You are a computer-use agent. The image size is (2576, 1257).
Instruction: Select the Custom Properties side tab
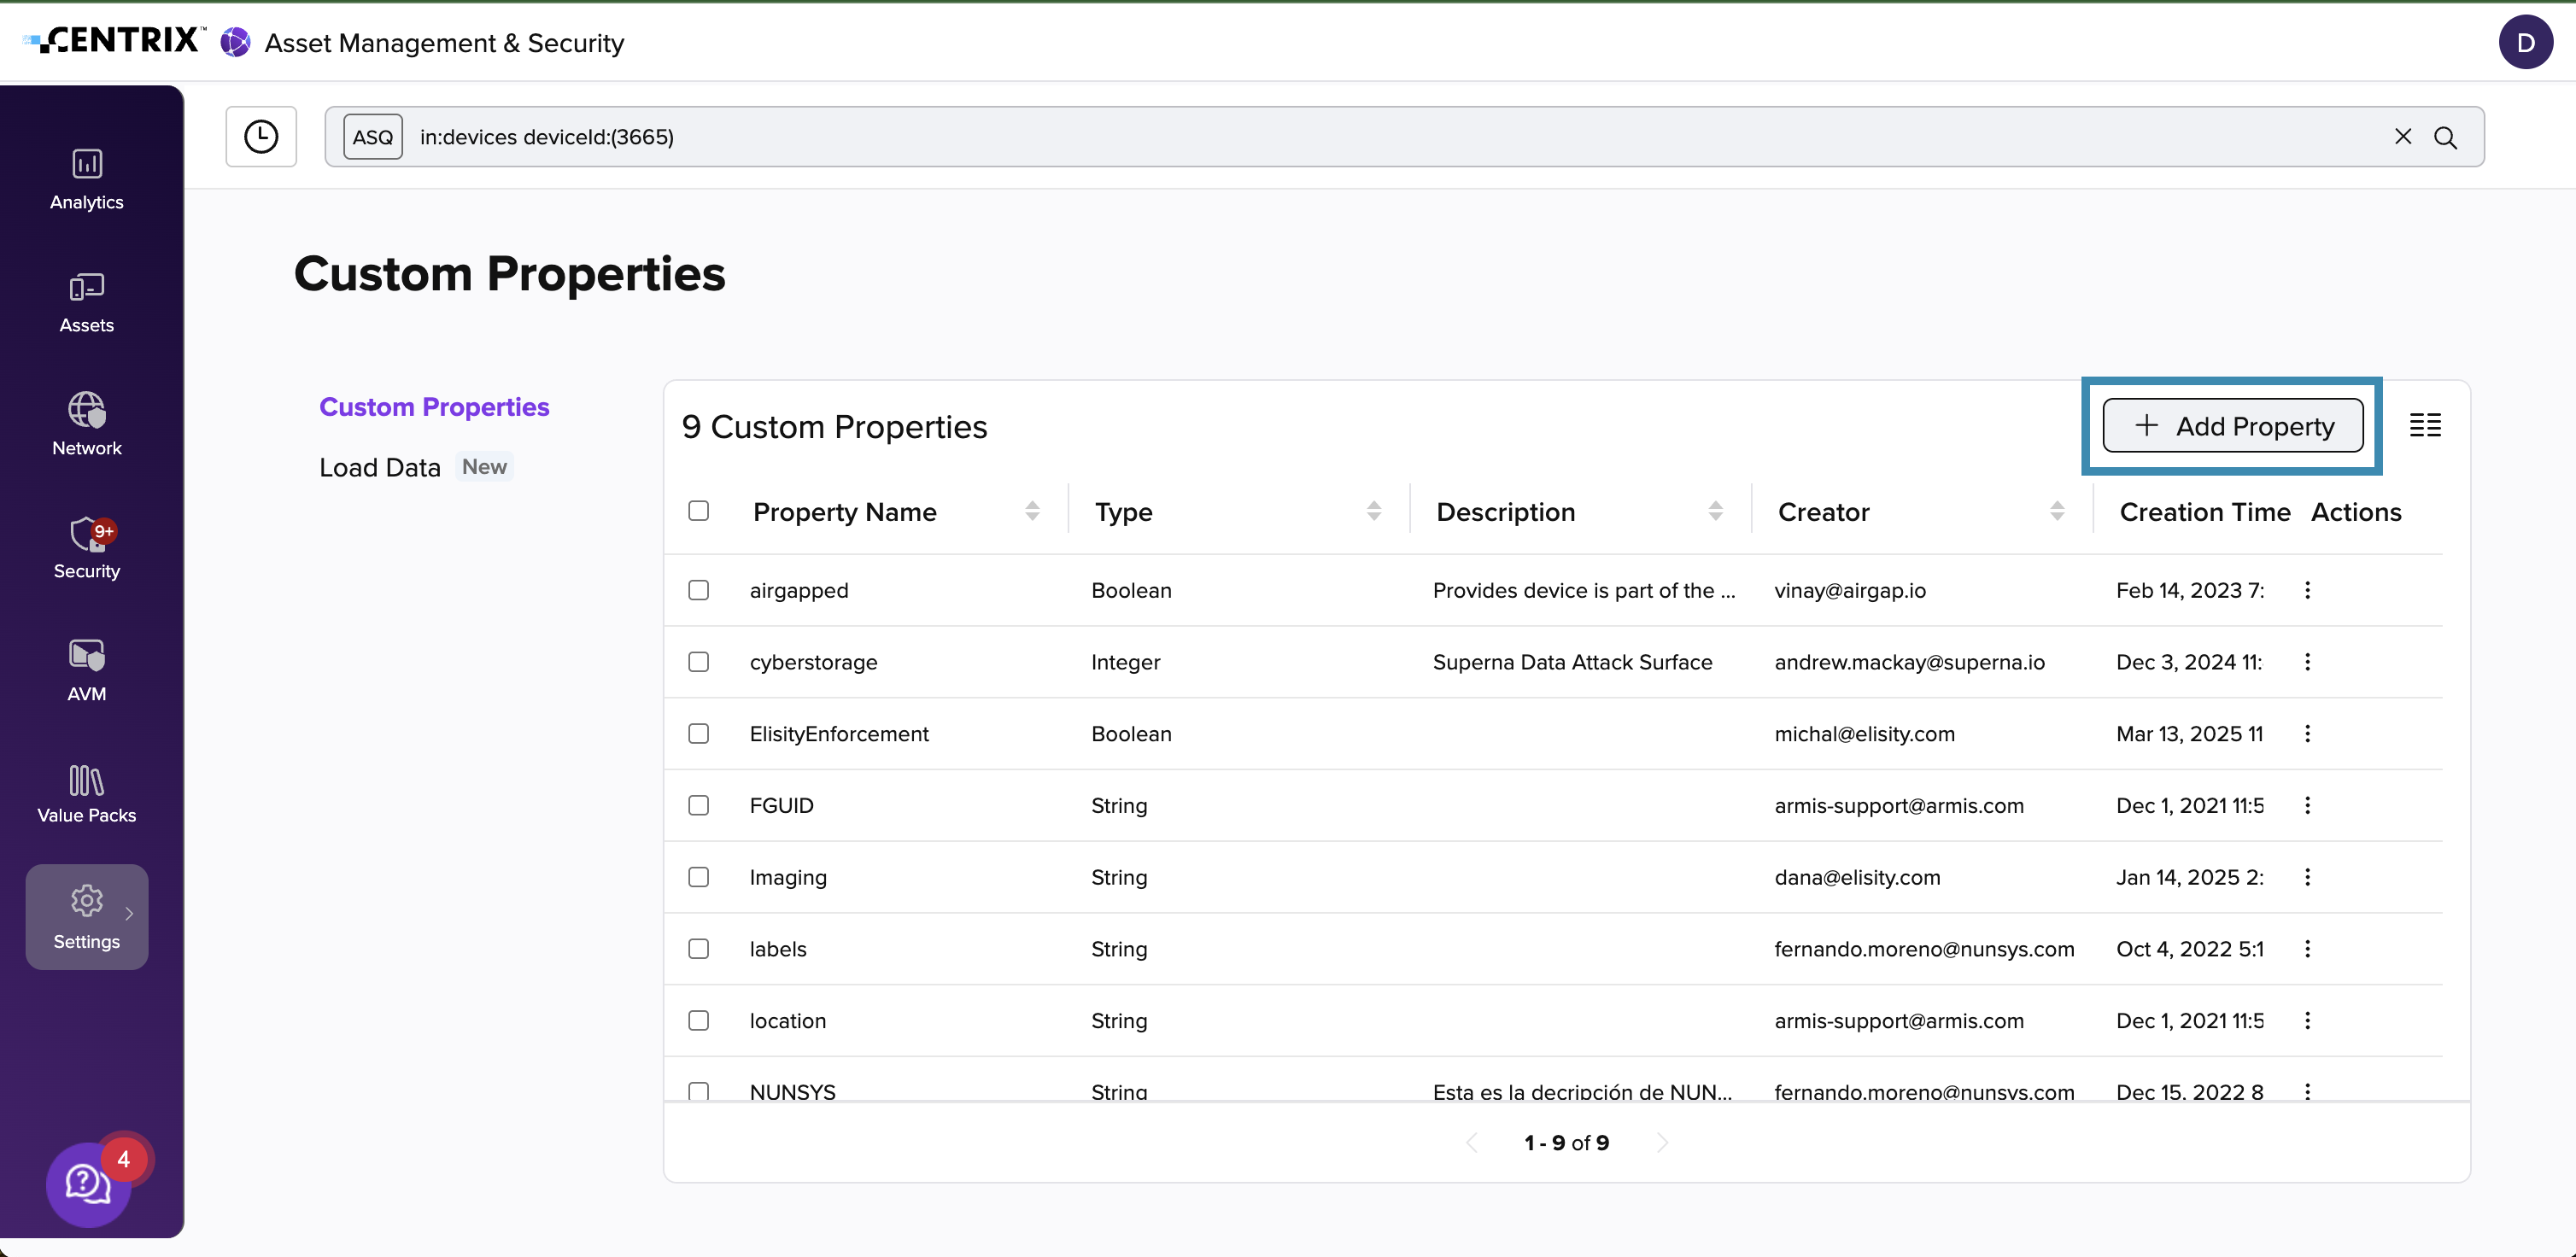click(x=434, y=407)
